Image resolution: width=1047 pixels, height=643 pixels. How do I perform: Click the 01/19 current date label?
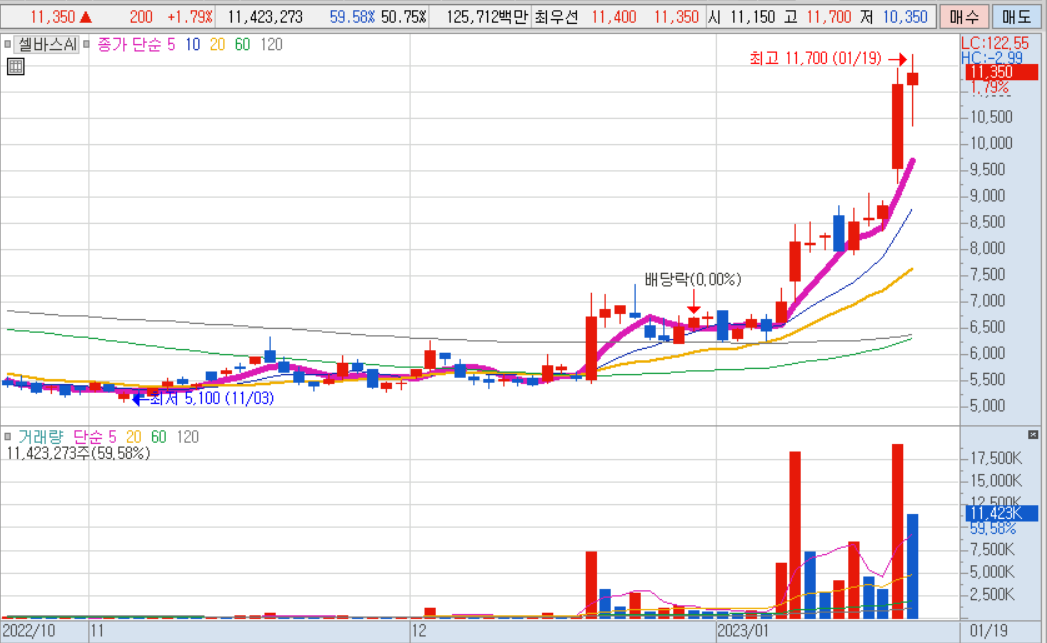pyautogui.click(x=989, y=631)
